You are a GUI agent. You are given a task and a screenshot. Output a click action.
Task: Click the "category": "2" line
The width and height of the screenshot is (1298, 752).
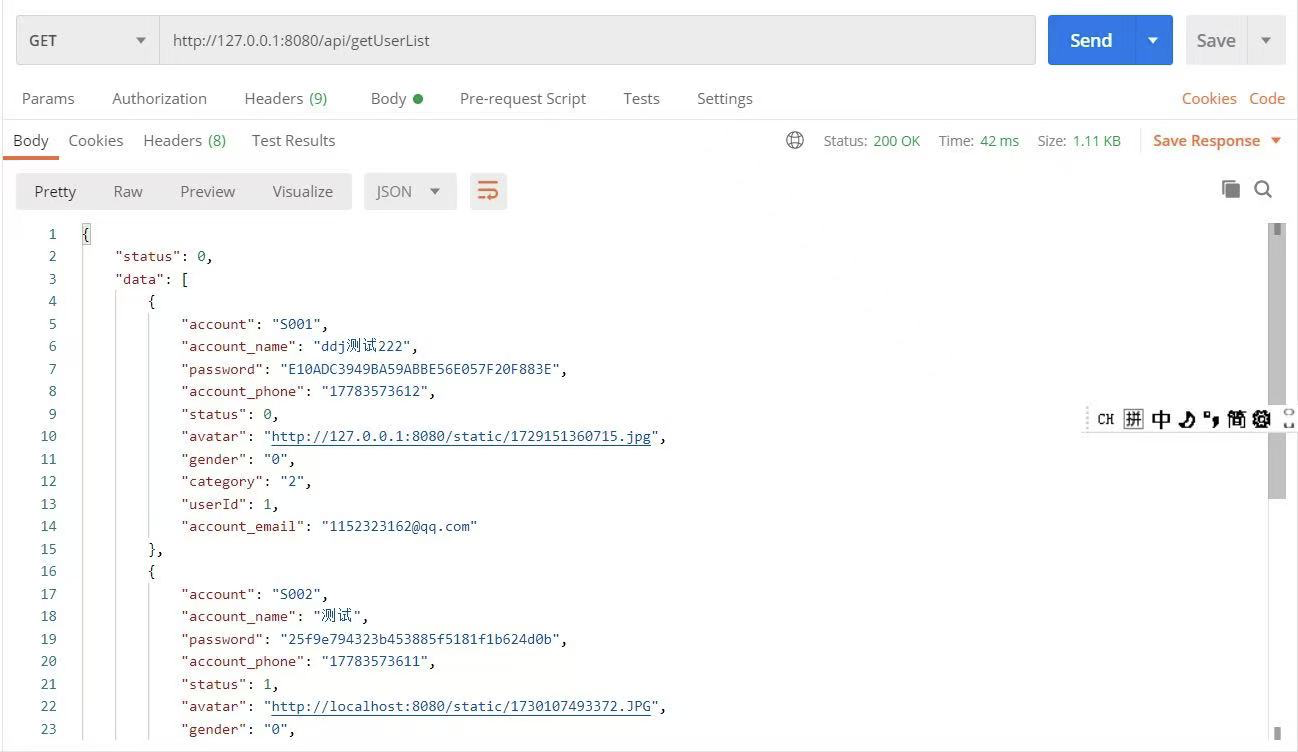pos(246,481)
